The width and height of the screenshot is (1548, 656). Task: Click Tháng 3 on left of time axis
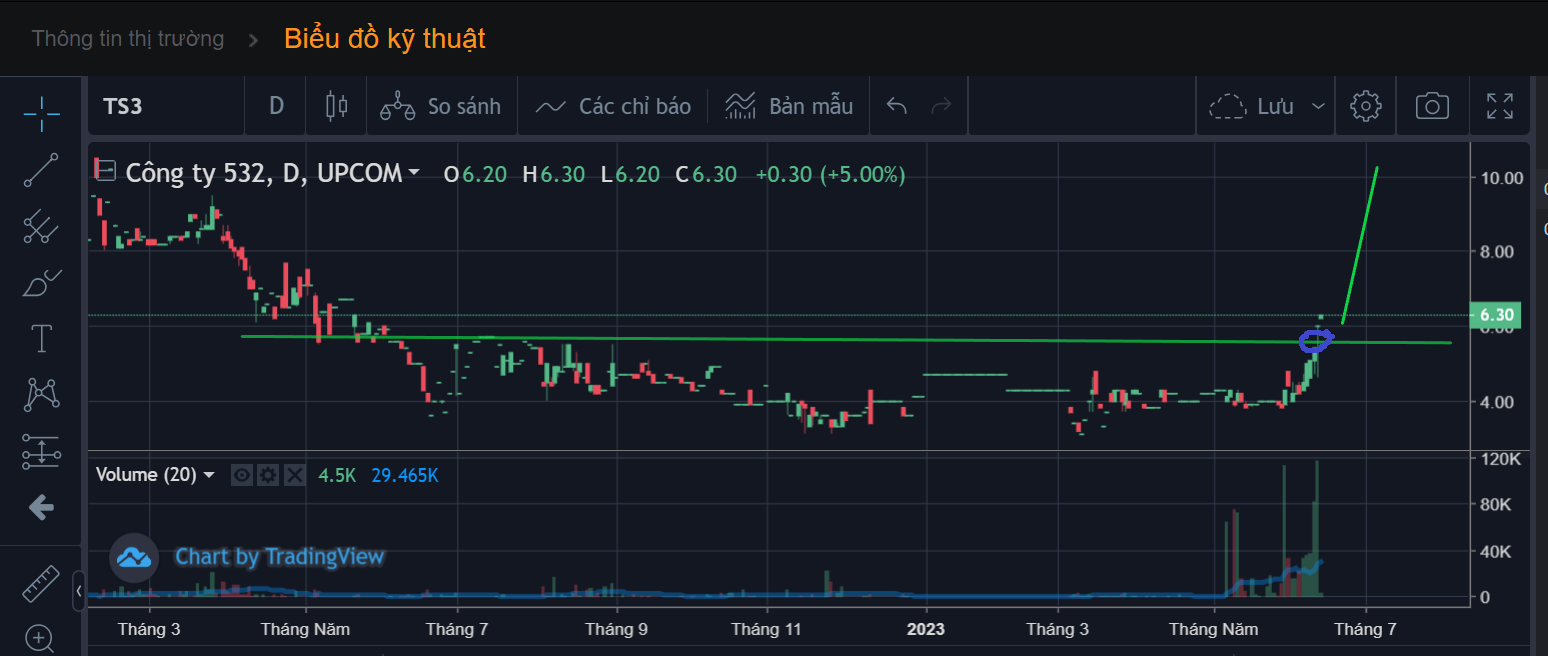pos(149,629)
